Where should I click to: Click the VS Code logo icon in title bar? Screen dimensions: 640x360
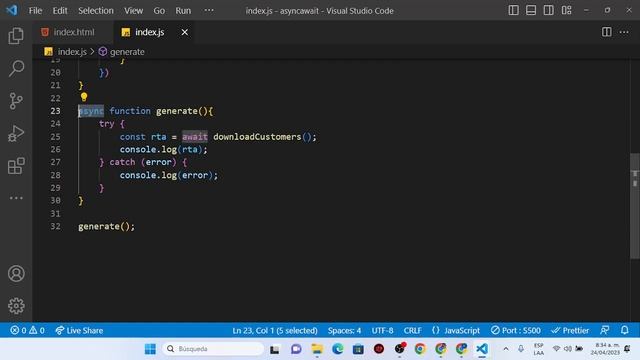tap(12, 10)
